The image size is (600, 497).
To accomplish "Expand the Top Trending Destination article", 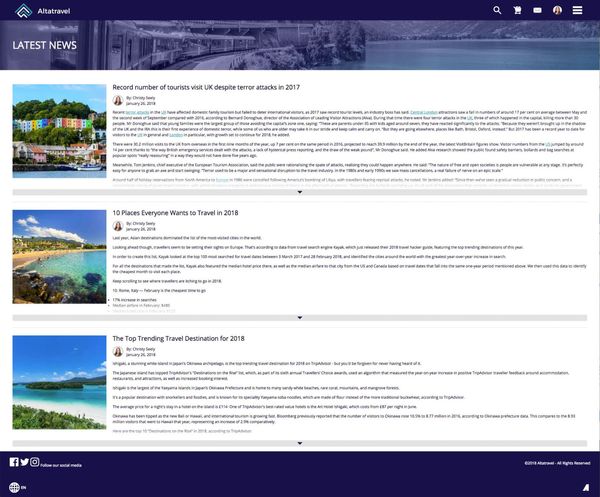I will click(x=300, y=443).
